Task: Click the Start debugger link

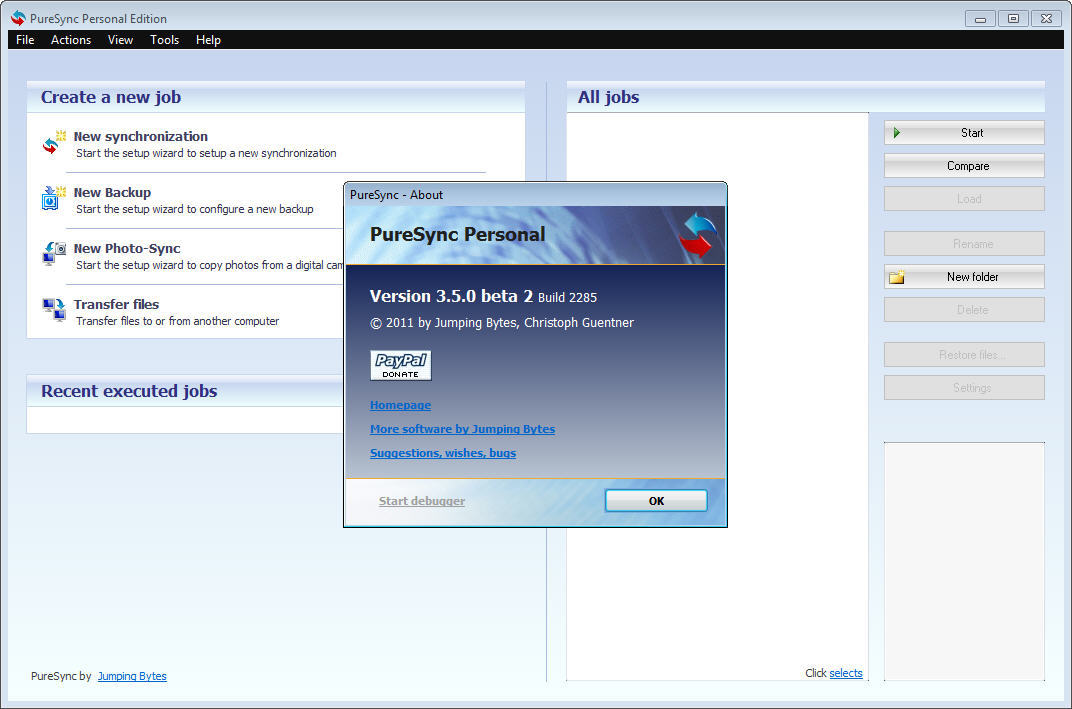Action: point(422,500)
